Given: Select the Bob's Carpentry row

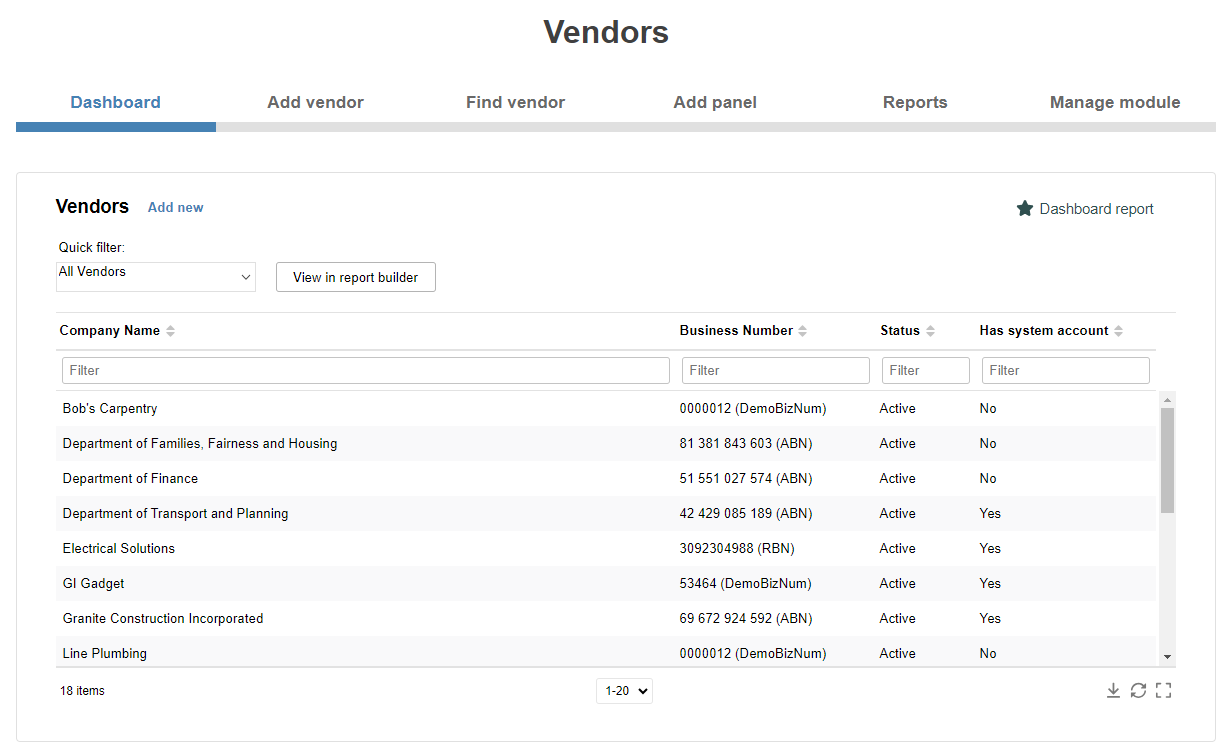Looking at the screenshot, I should point(606,408).
